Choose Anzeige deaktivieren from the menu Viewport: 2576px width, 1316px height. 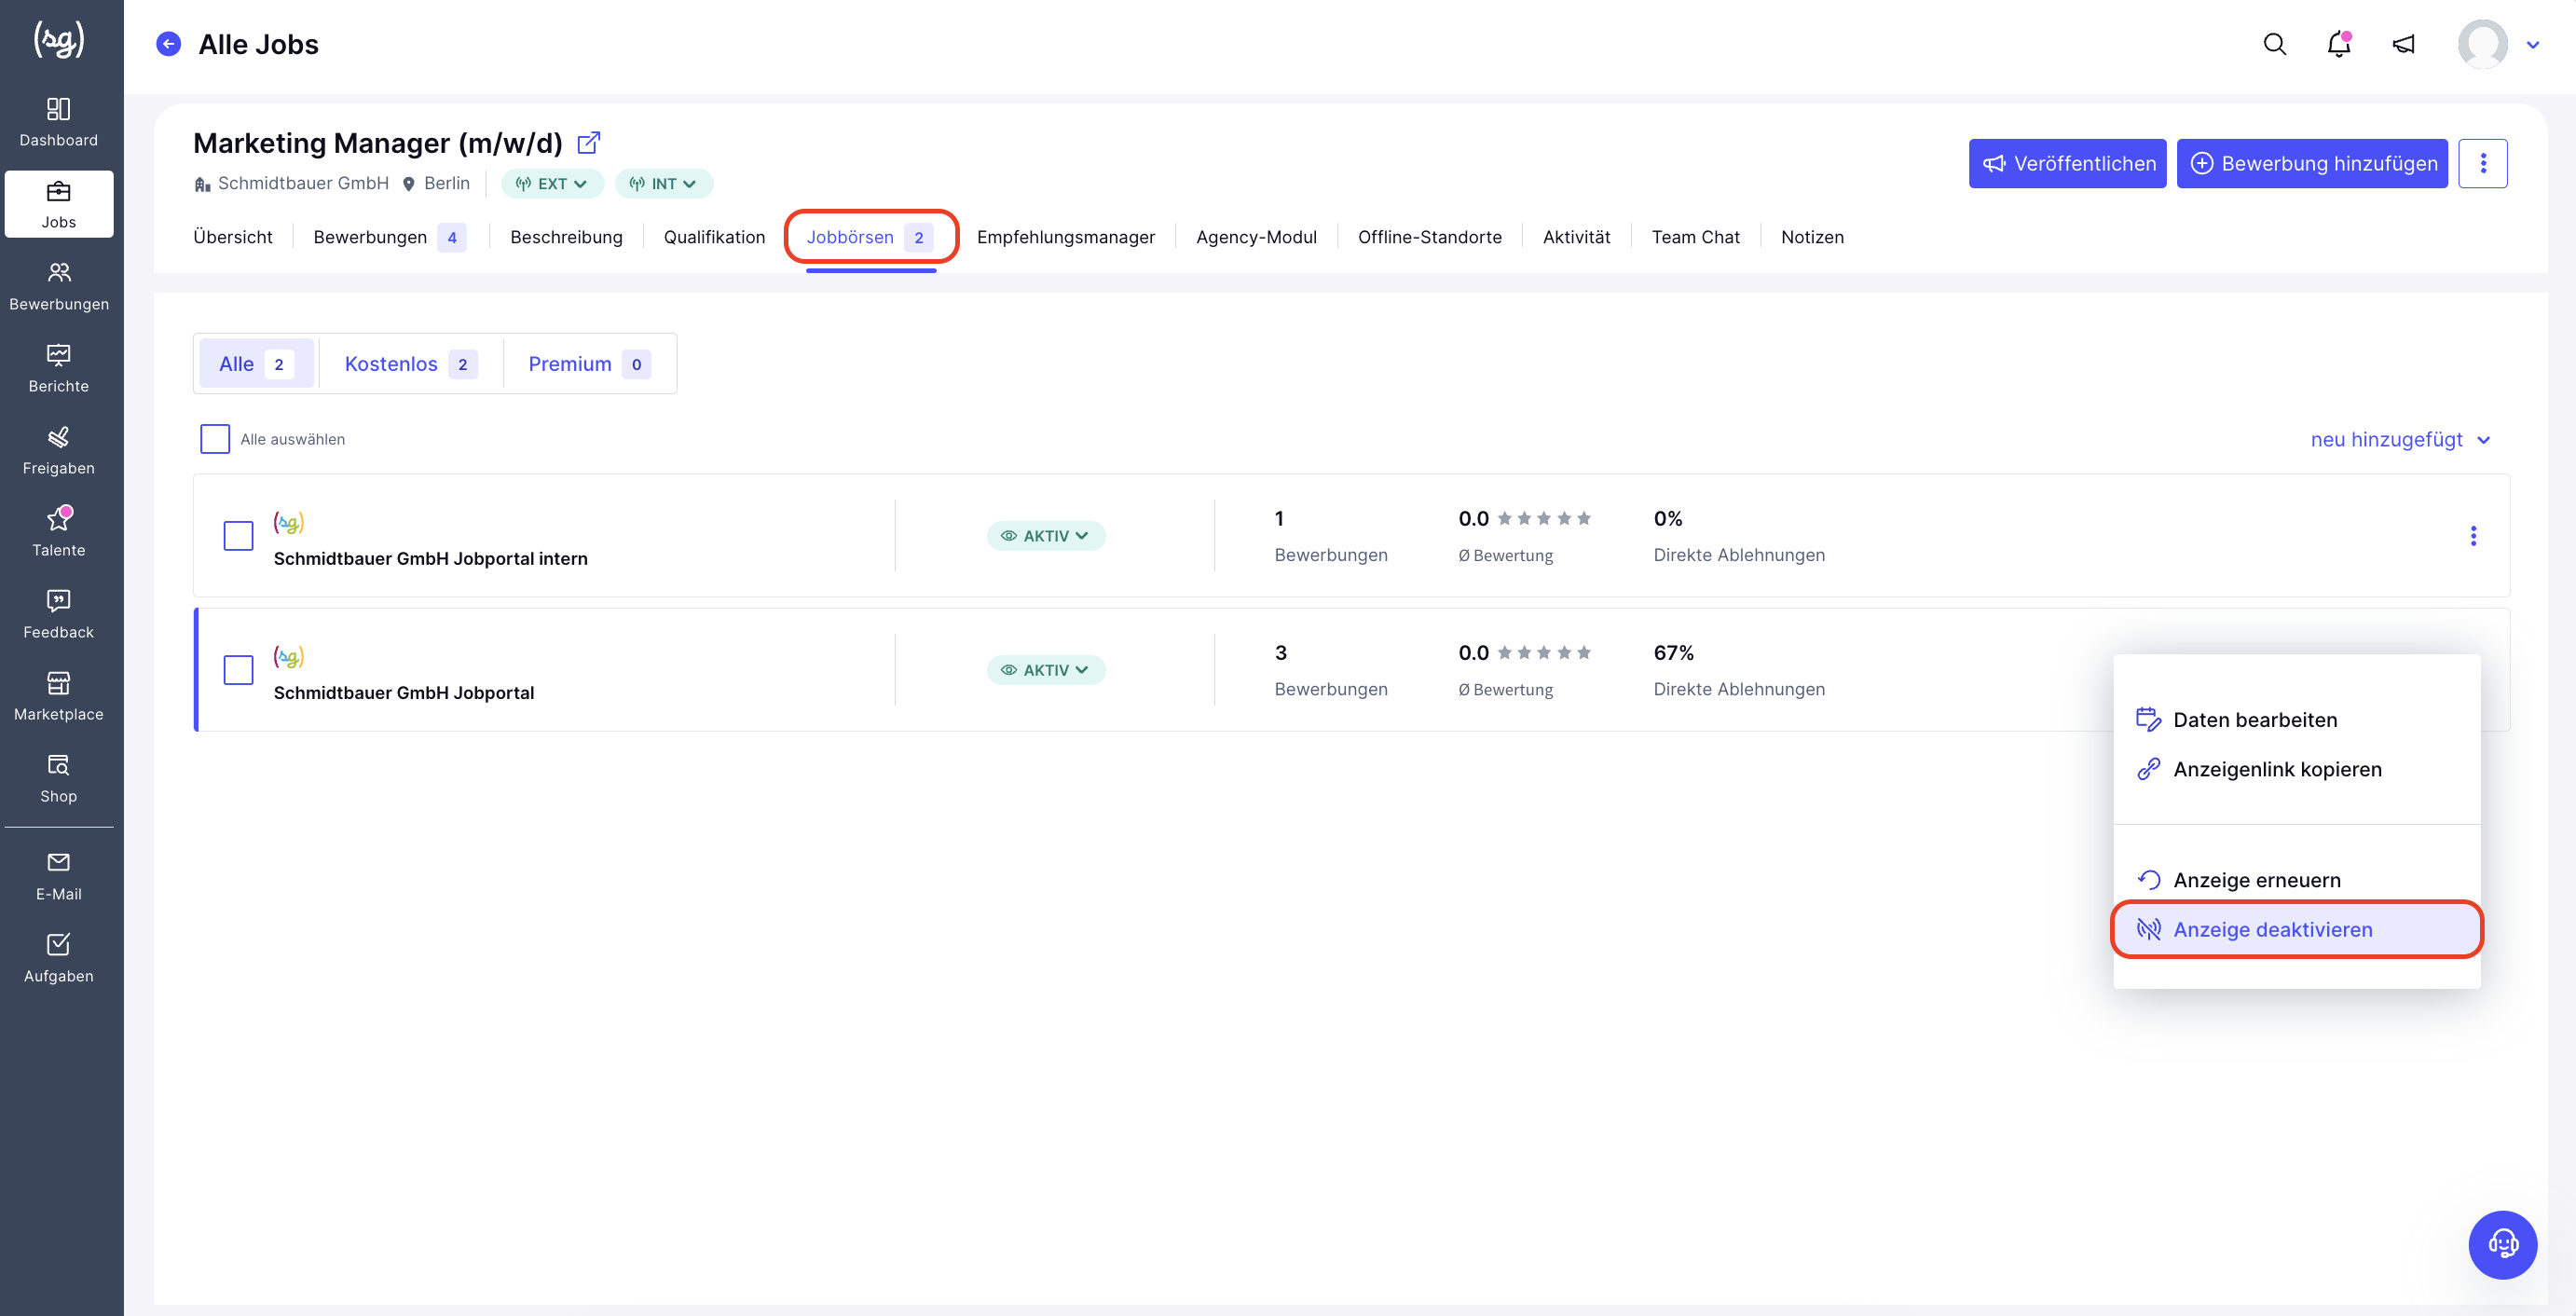2296,929
